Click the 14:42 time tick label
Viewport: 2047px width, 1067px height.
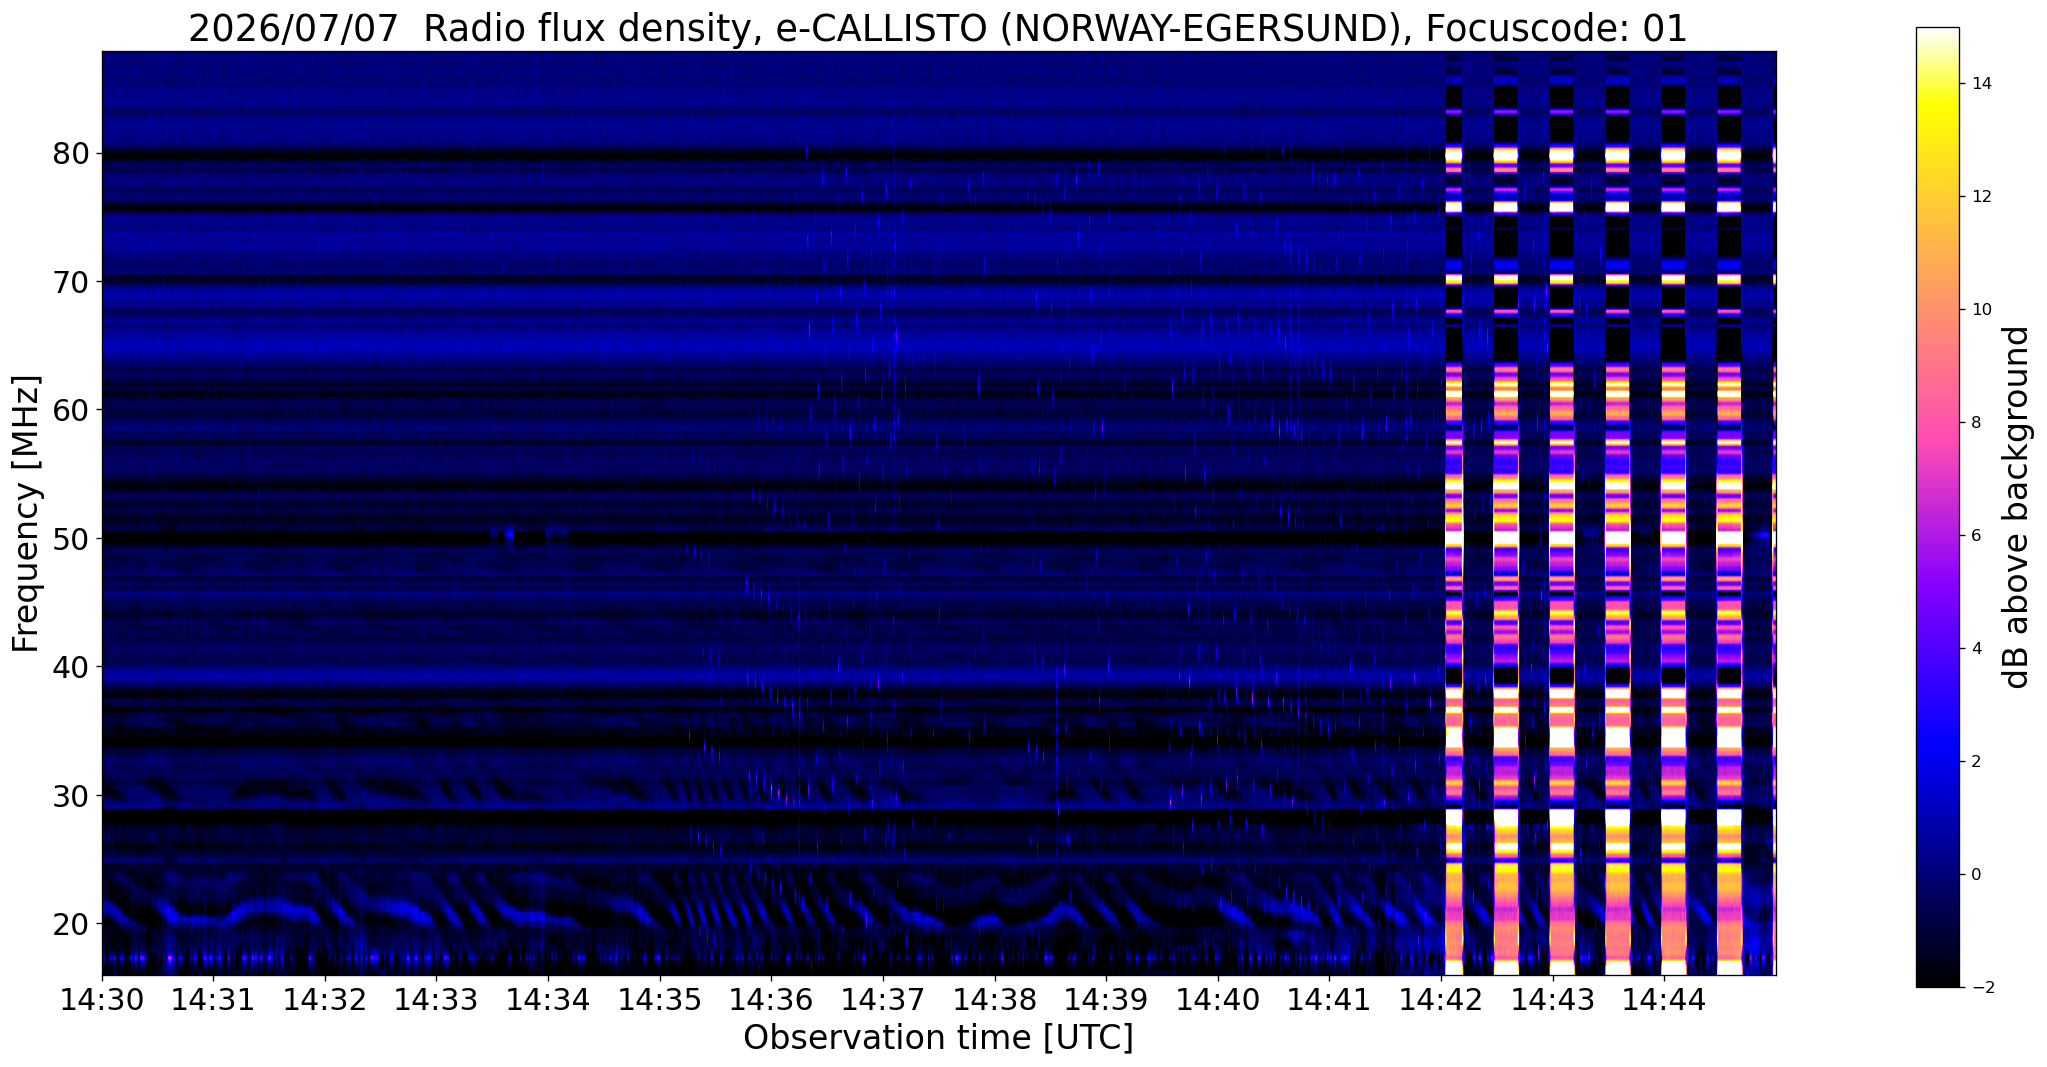coord(1441,998)
